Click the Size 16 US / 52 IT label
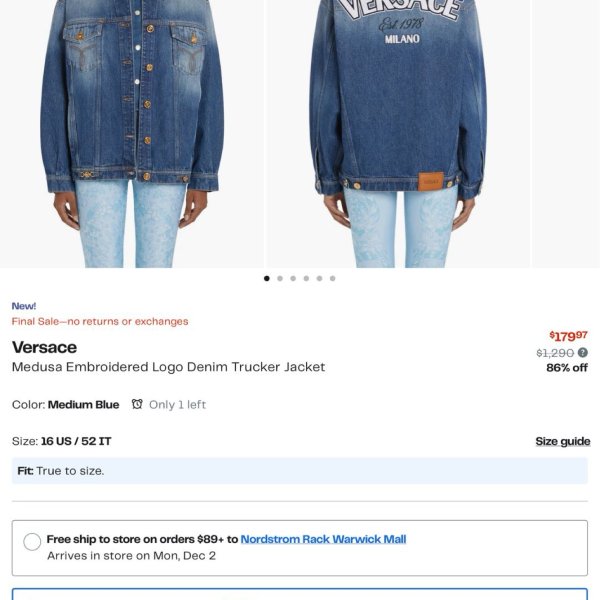Screen dimensions: 600x600 coord(62,441)
